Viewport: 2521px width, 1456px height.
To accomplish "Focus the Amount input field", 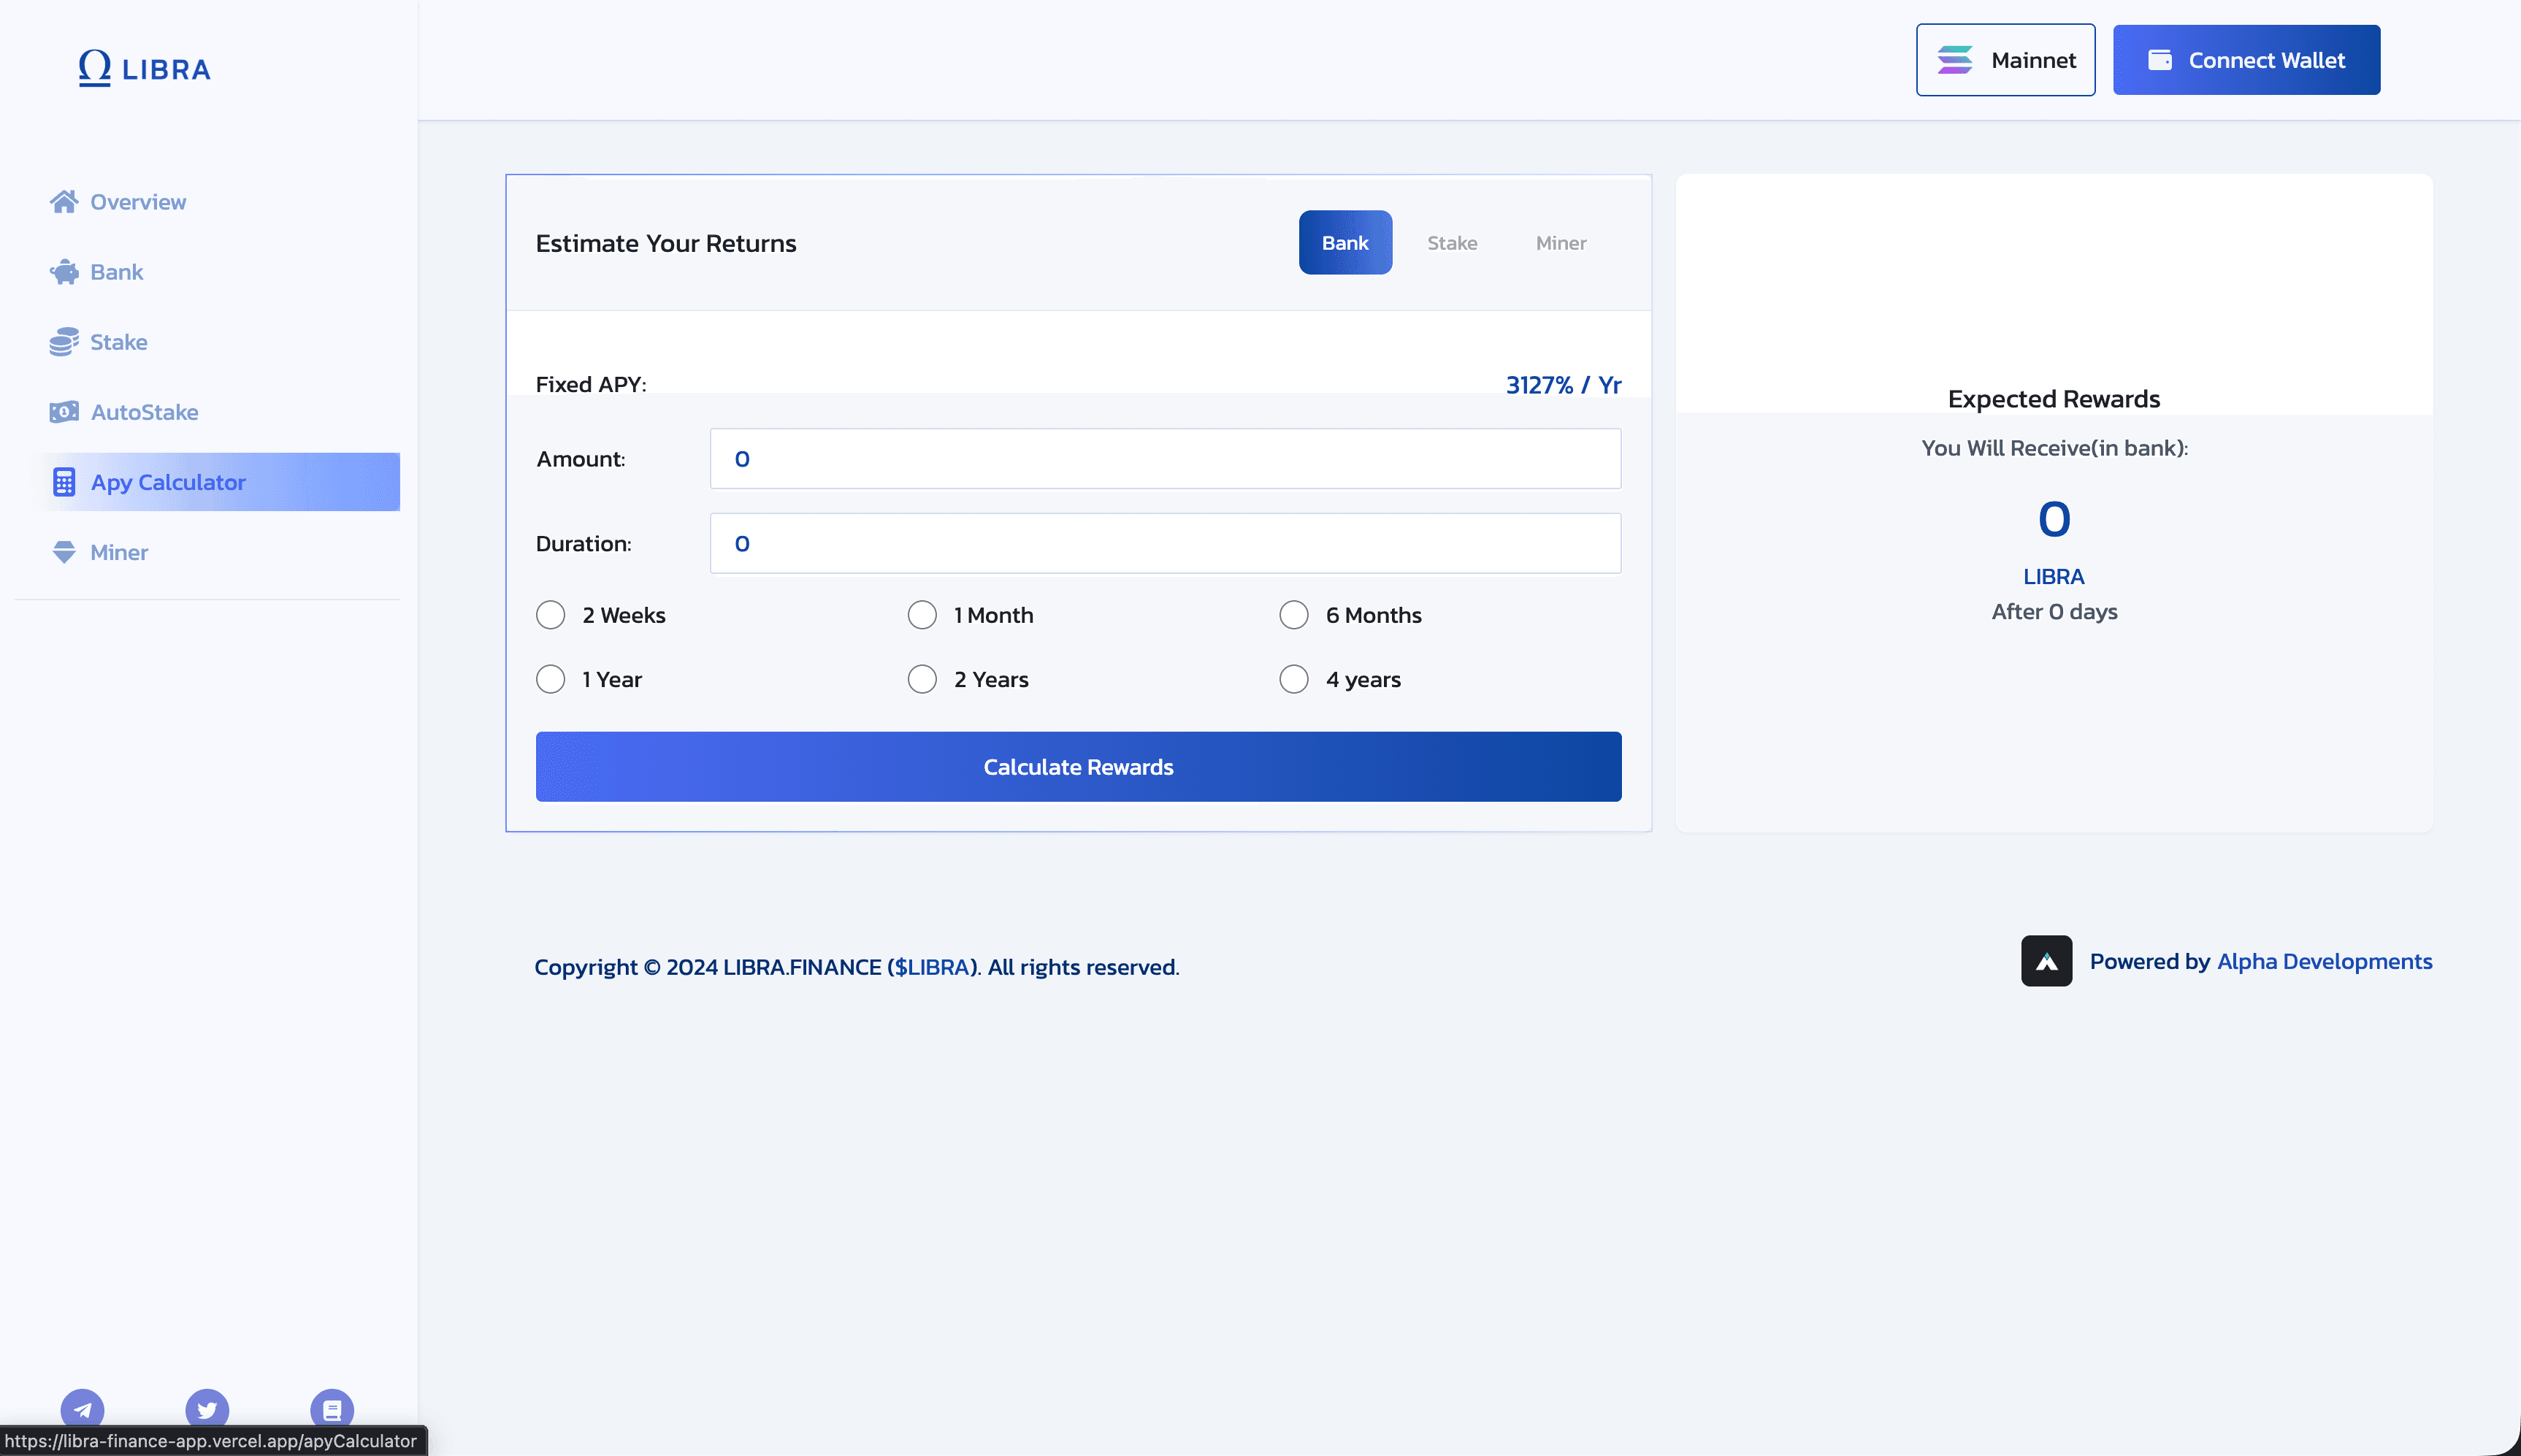I will tap(1165, 459).
